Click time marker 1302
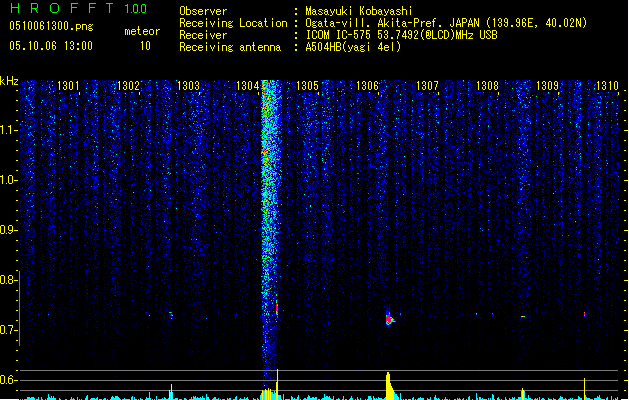Viewport: 629px width, 400px height. [x=128, y=86]
